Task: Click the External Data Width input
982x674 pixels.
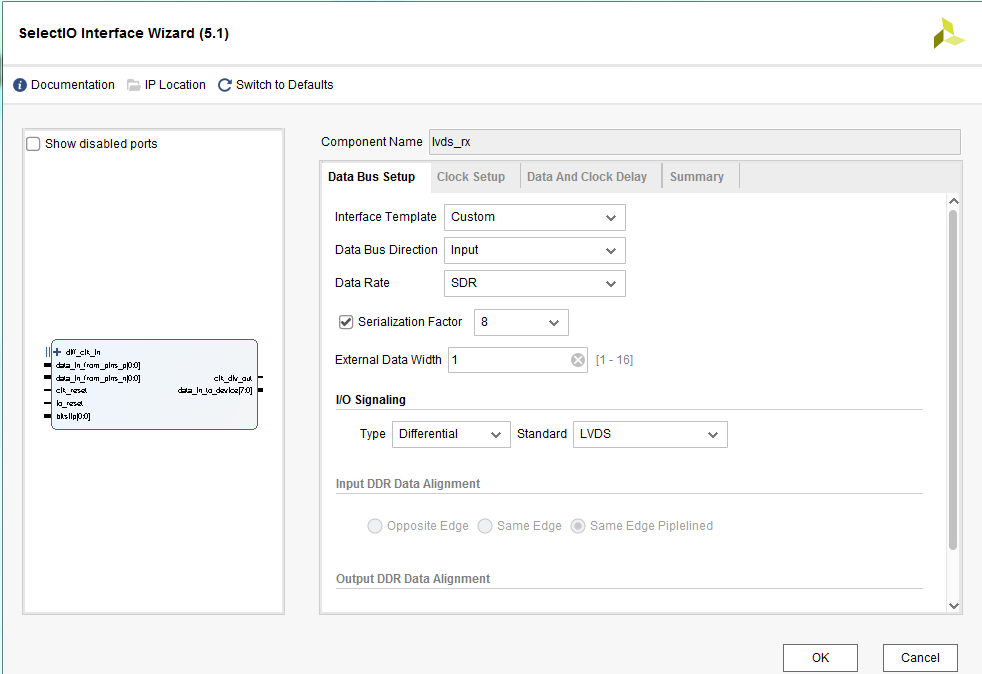Action: pos(517,360)
